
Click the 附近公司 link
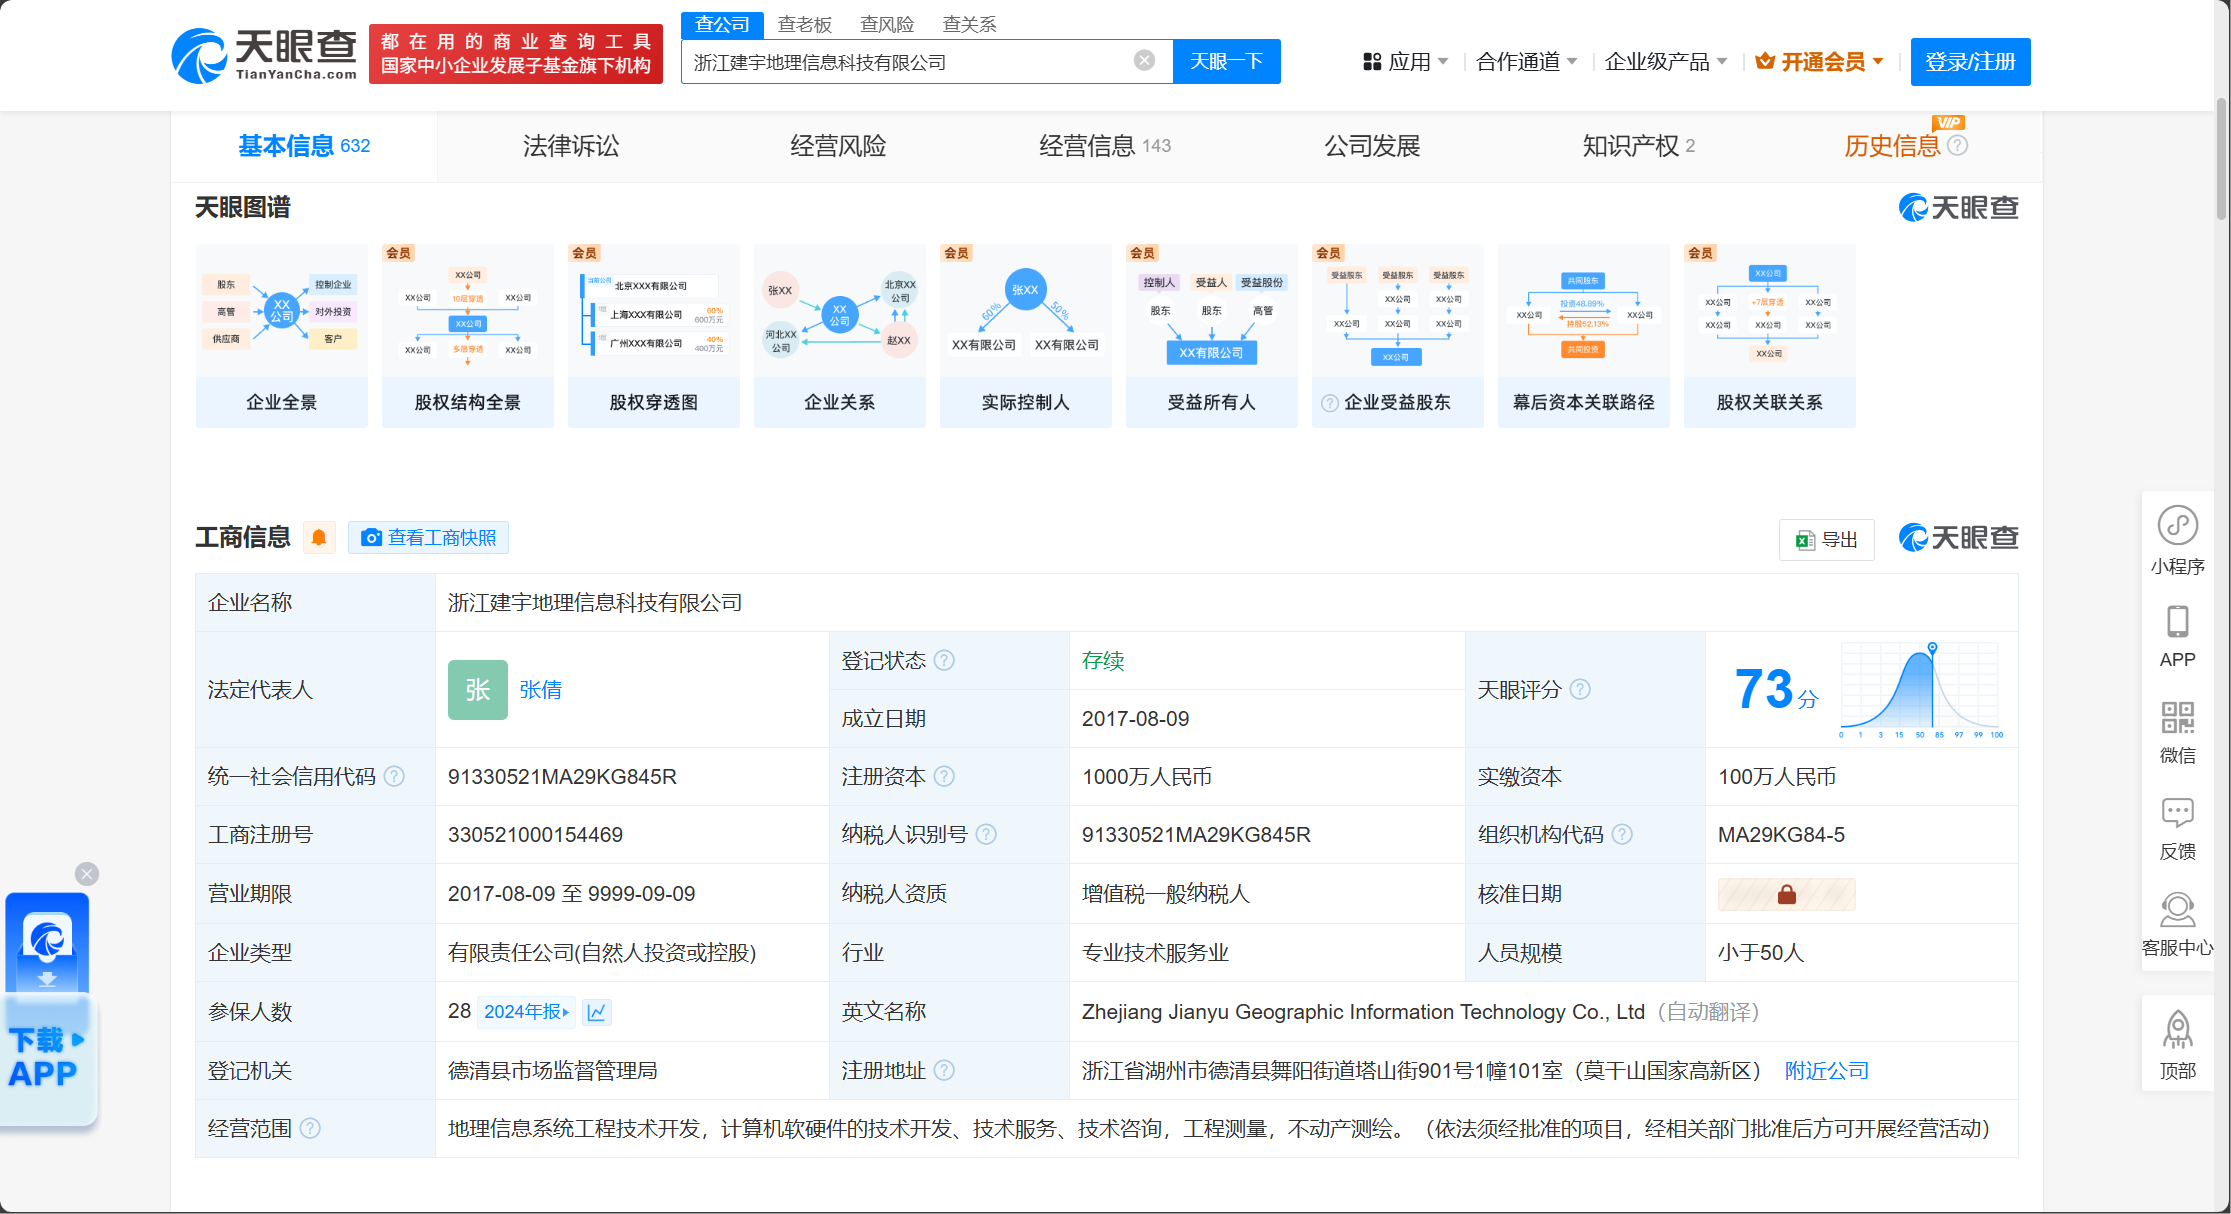1827,1071
